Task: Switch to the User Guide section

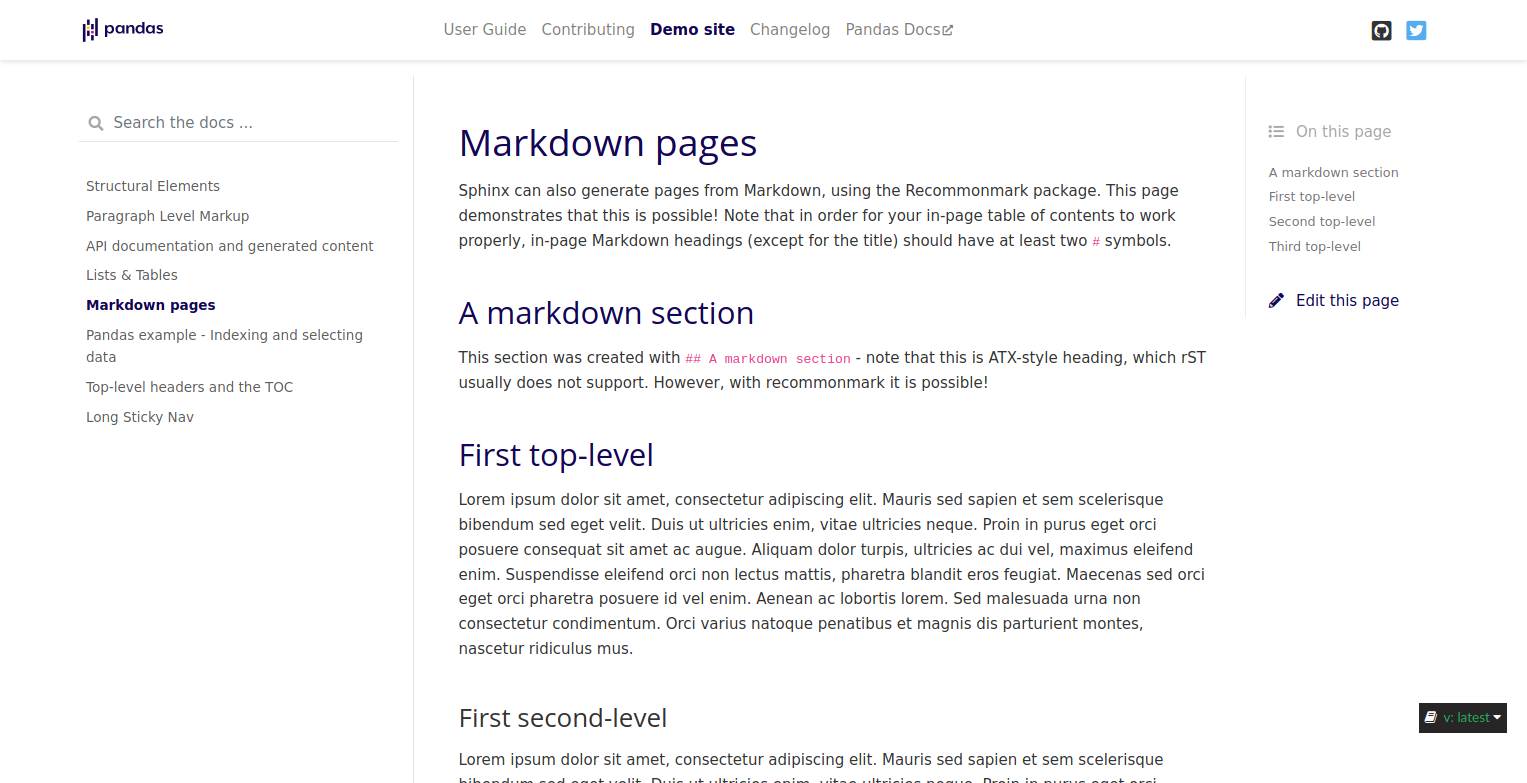Action: (x=485, y=29)
